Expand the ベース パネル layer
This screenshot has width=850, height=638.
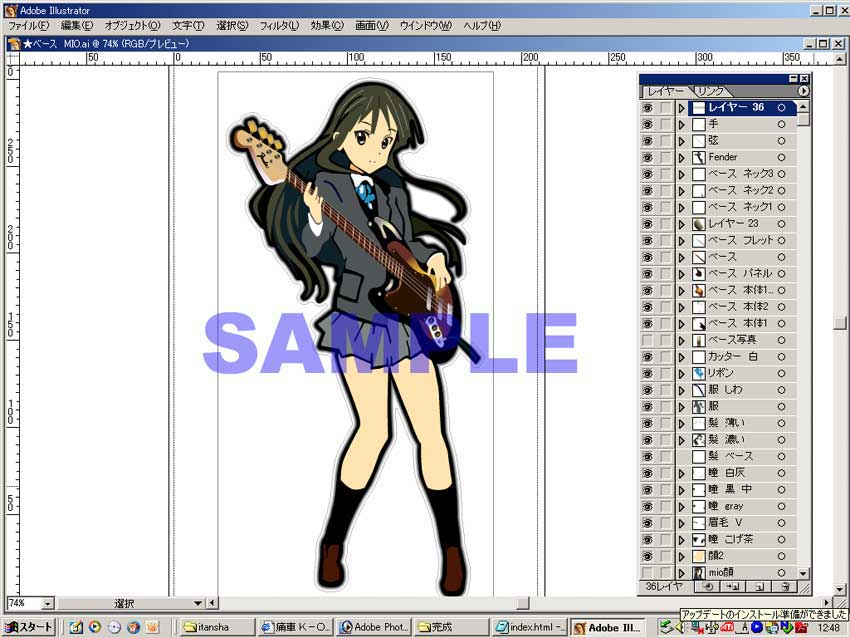(682, 274)
